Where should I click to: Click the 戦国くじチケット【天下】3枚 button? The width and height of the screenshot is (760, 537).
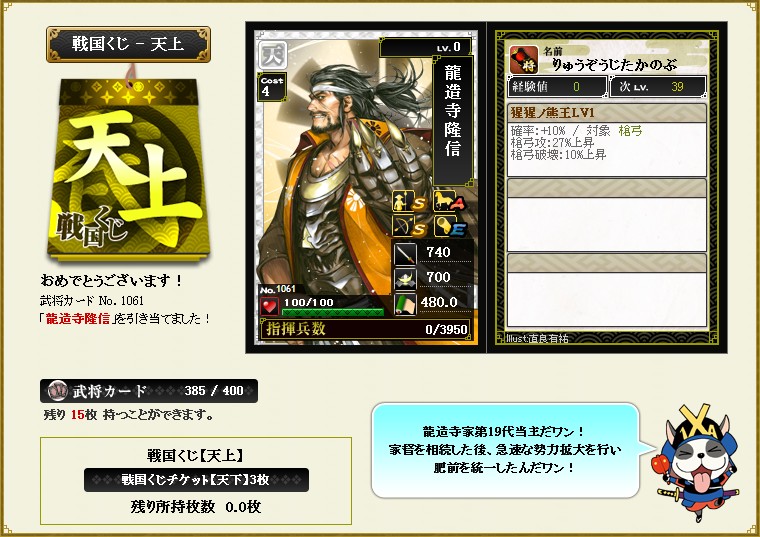point(196,480)
